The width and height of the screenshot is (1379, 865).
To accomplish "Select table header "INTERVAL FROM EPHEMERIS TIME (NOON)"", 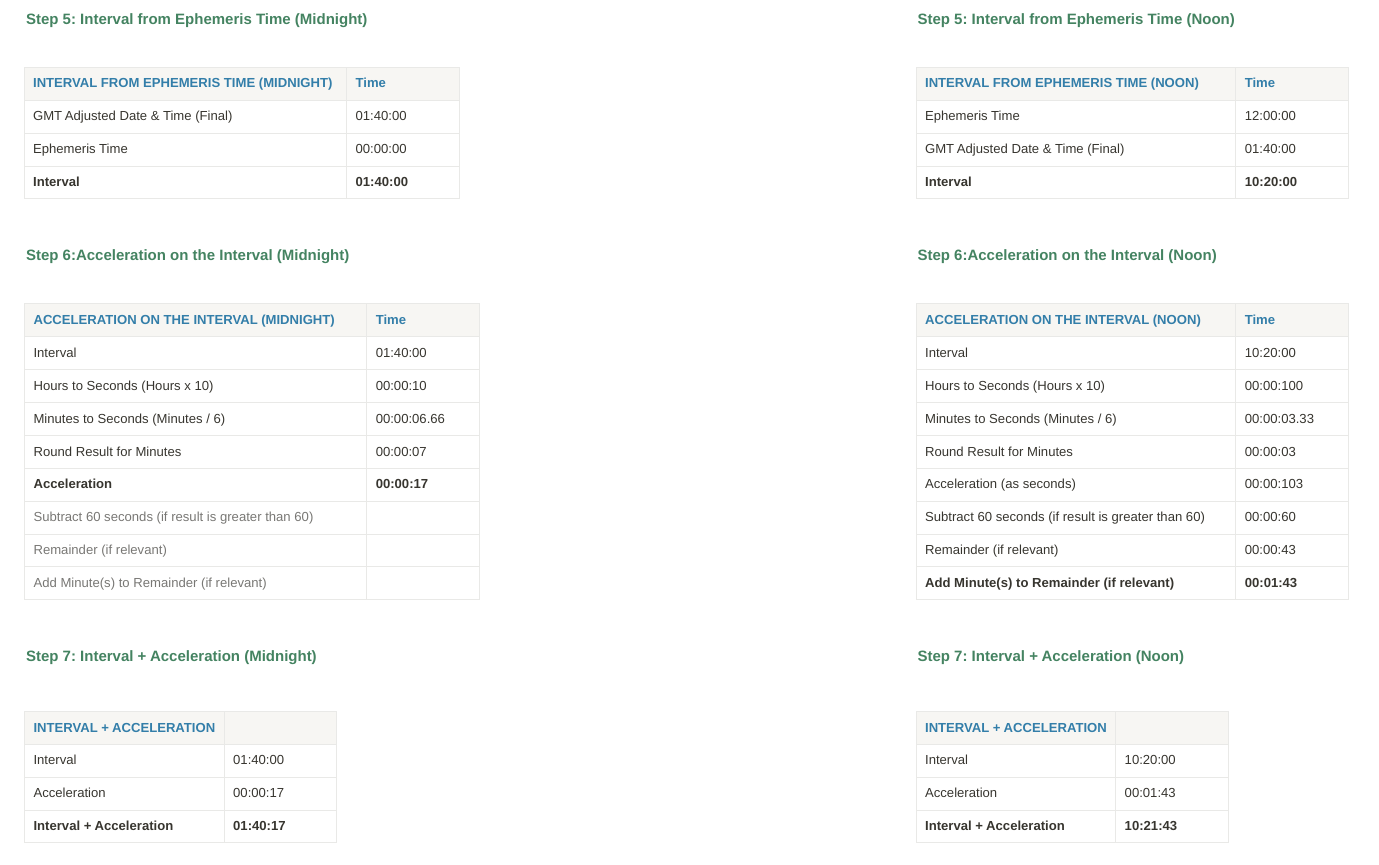I will pos(1062,83).
